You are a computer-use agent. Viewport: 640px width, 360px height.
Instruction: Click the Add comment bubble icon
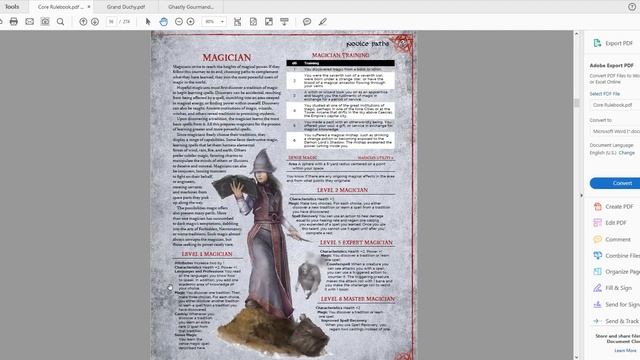[307, 22]
